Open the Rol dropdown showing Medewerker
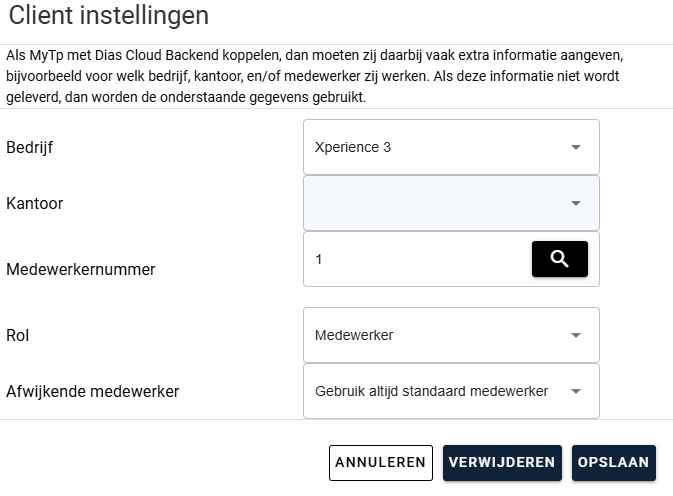The image size is (673, 496). (x=451, y=335)
